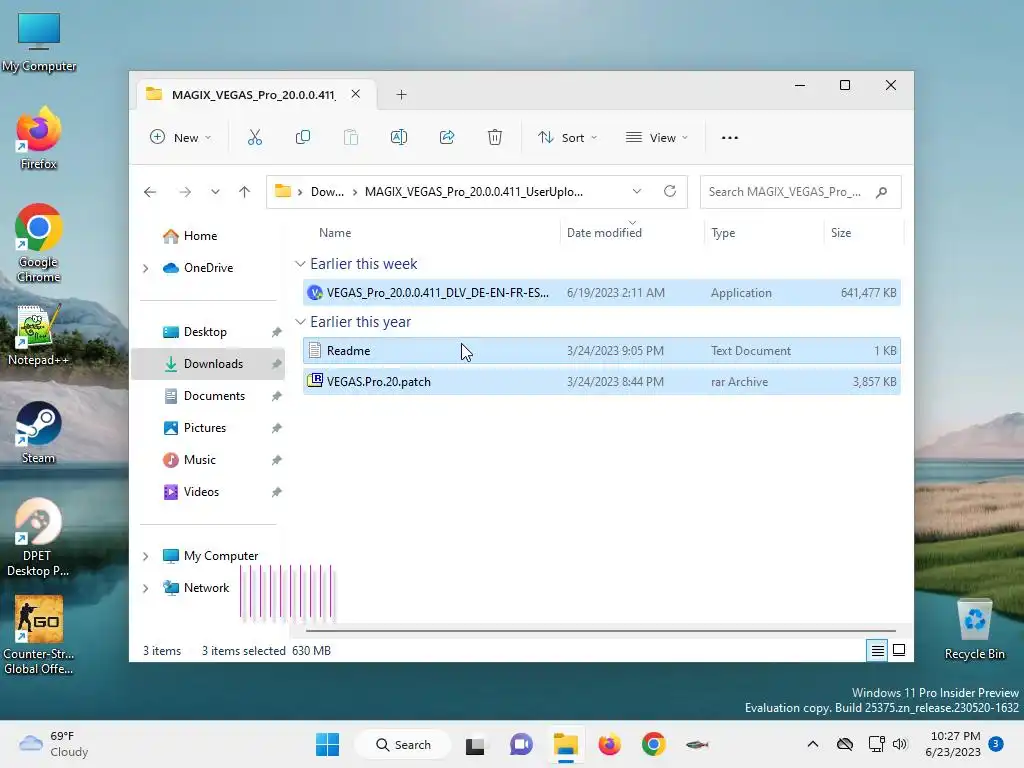
Task: Open the clock and date 10:27 PM
Action: coord(953,744)
